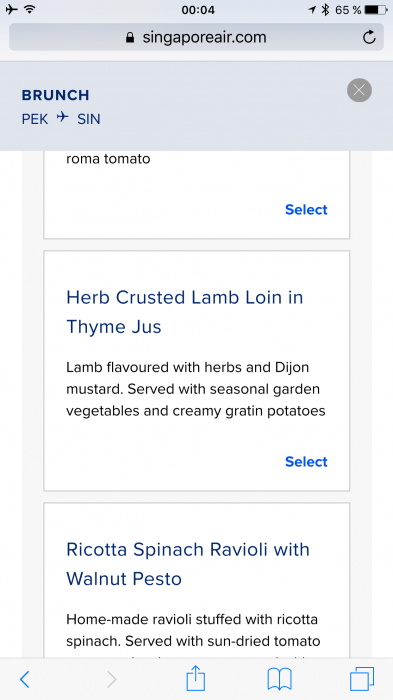Tap the BRUNCH header label

(x=55, y=95)
